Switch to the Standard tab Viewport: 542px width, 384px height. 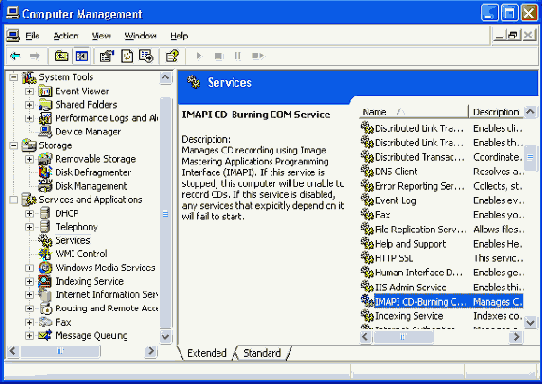pyautogui.click(x=262, y=353)
